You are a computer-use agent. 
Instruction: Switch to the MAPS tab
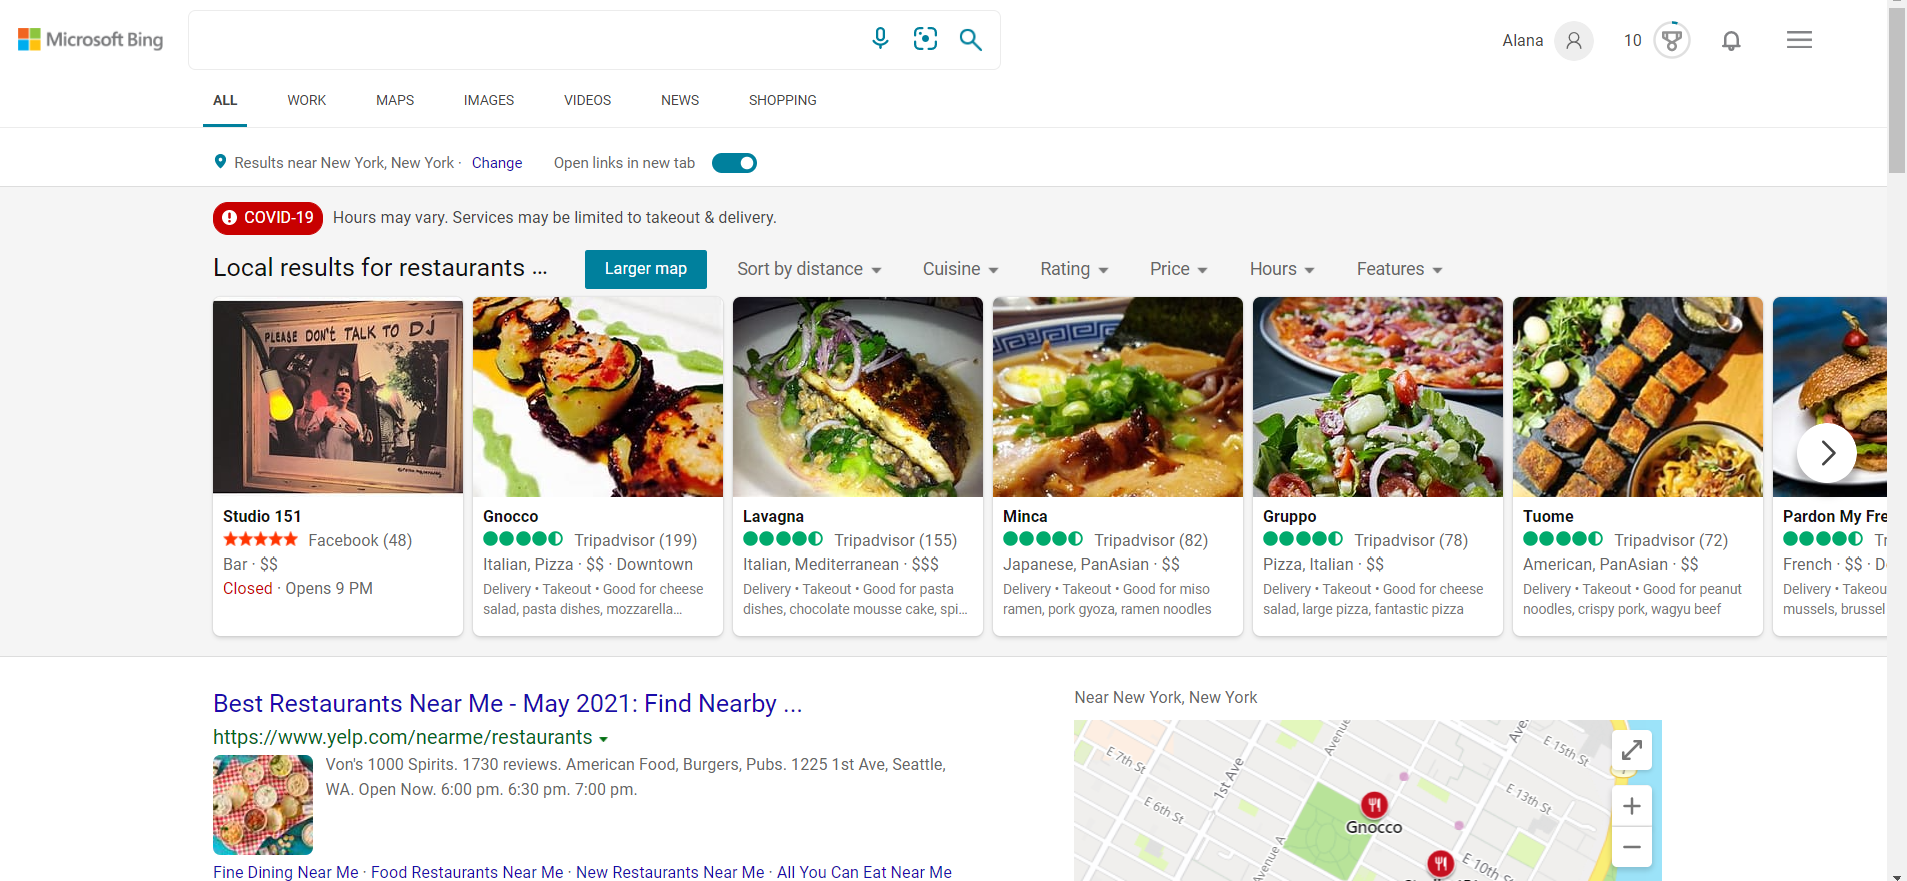(x=395, y=100)
